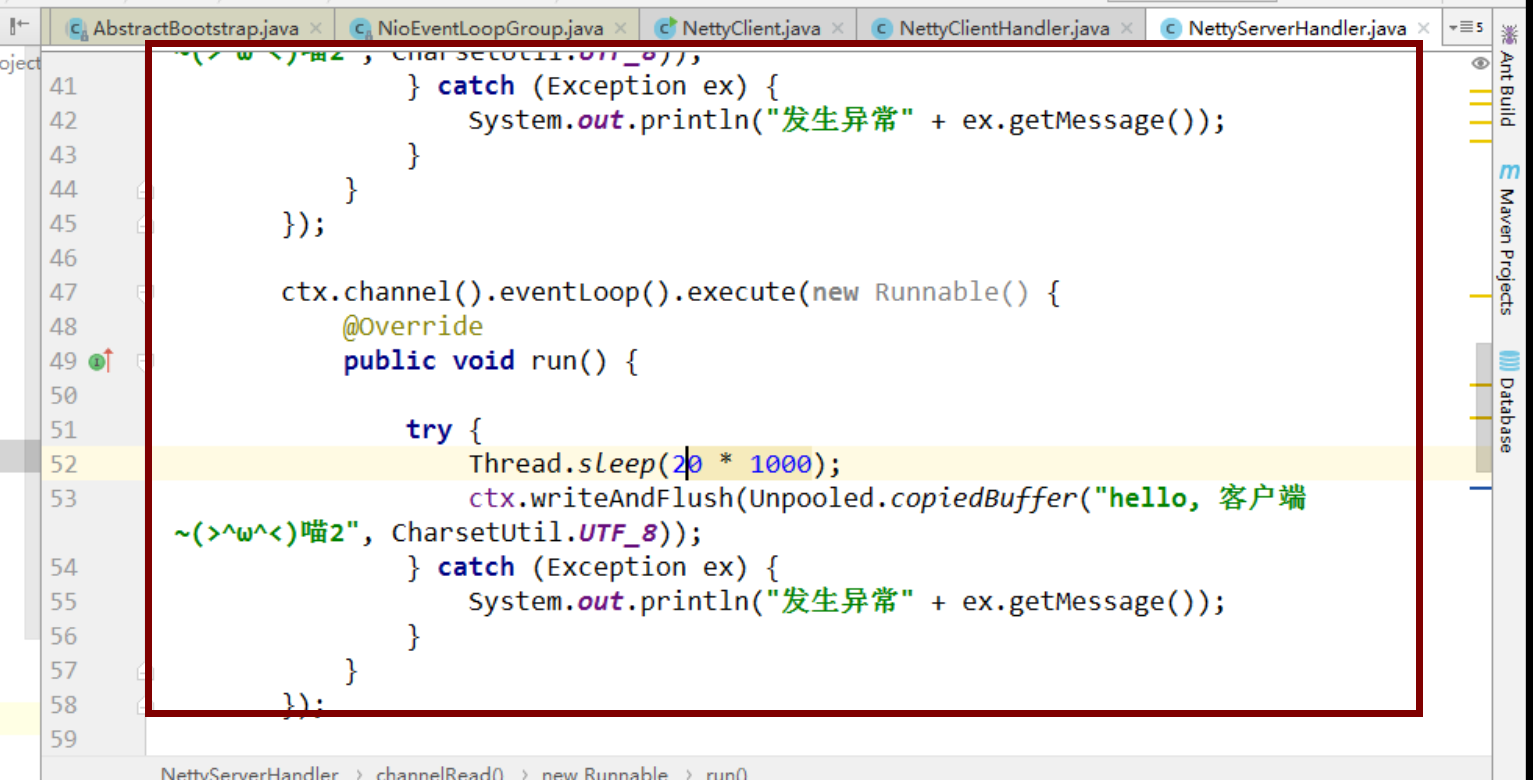Click the inspection eye icon above the scrollbar
The height and width of the screenshot is (780, 1533).
[1480, 63]
